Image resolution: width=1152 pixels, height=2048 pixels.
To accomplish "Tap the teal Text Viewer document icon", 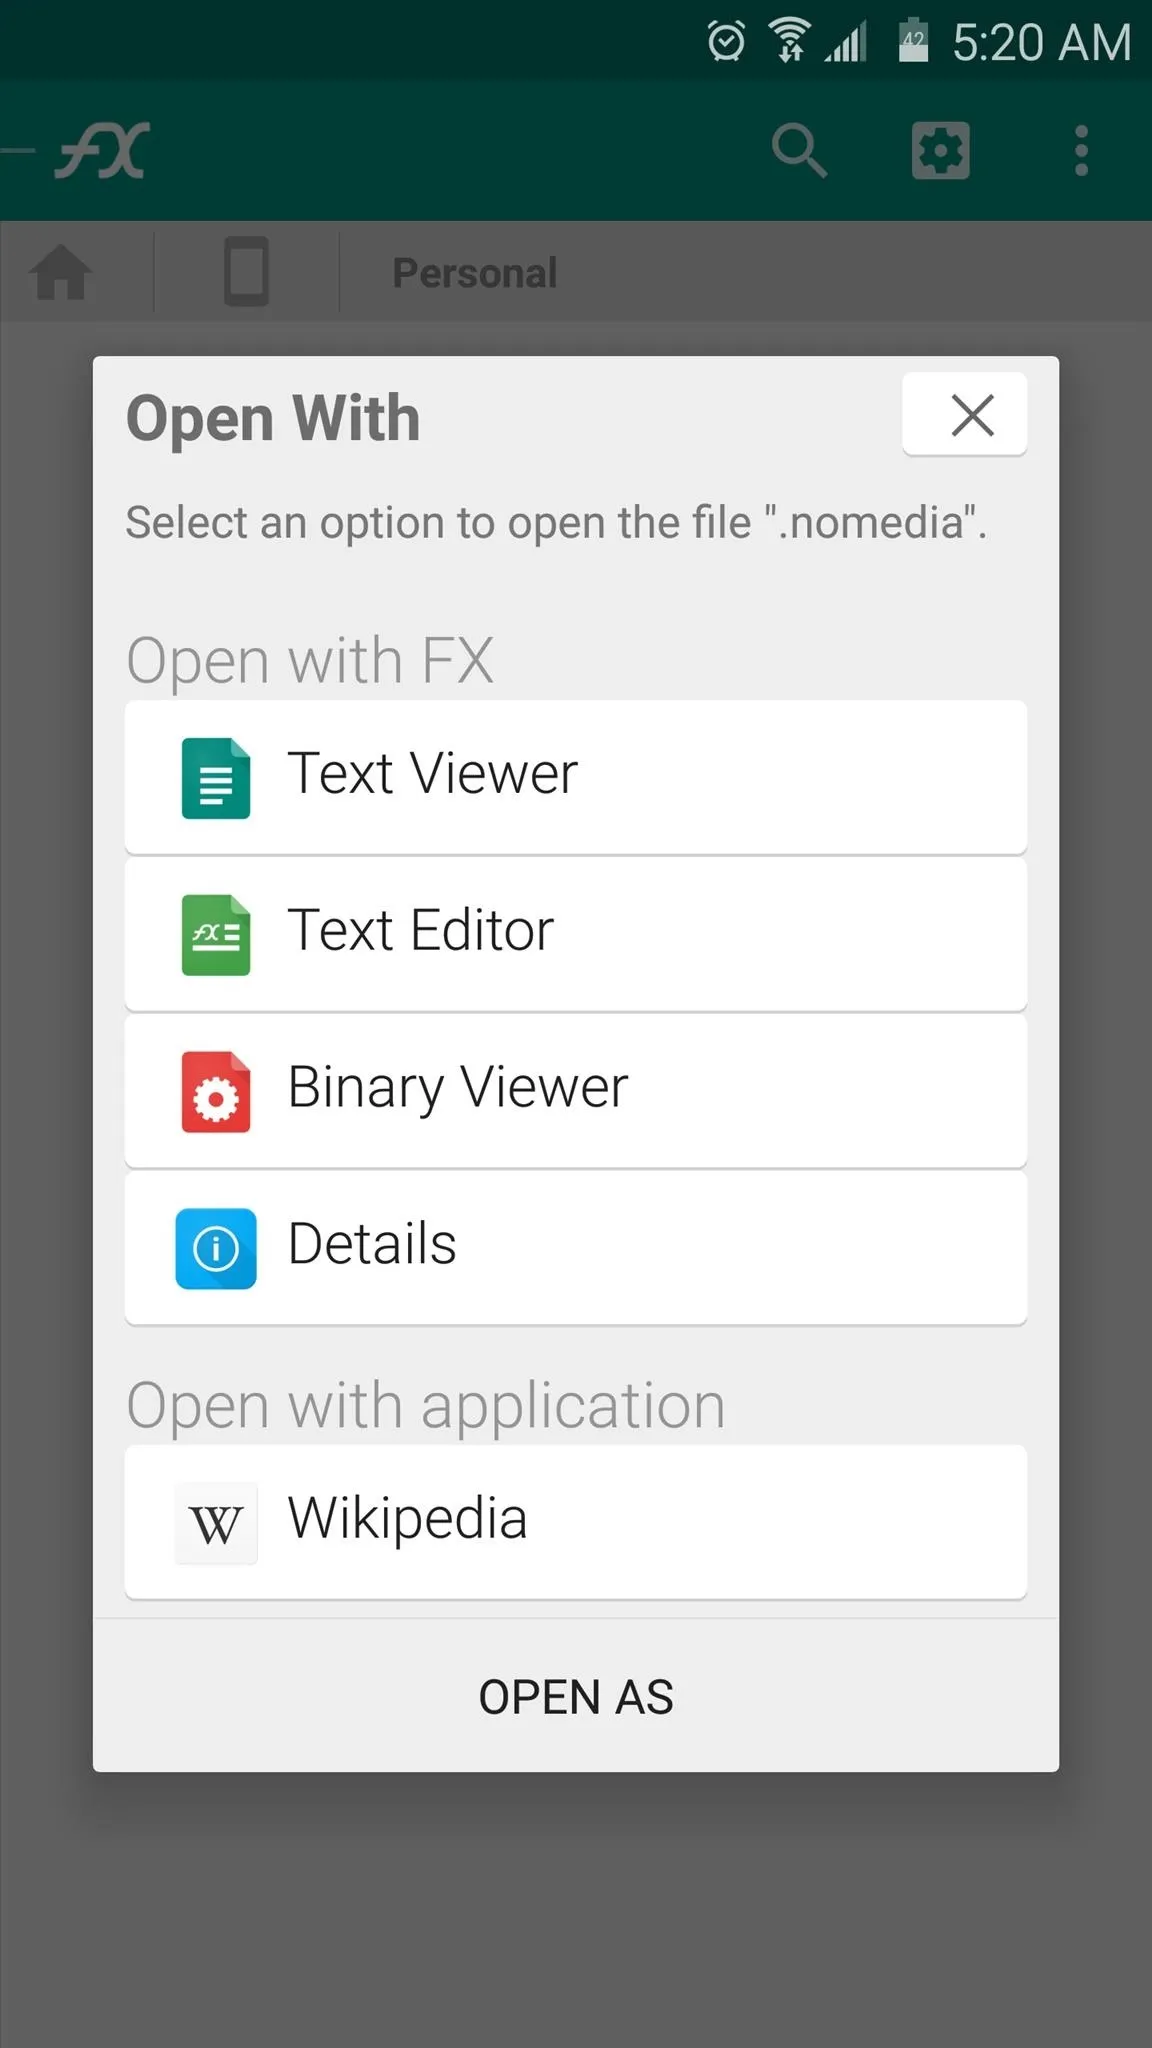I will [x=216, y=778].
